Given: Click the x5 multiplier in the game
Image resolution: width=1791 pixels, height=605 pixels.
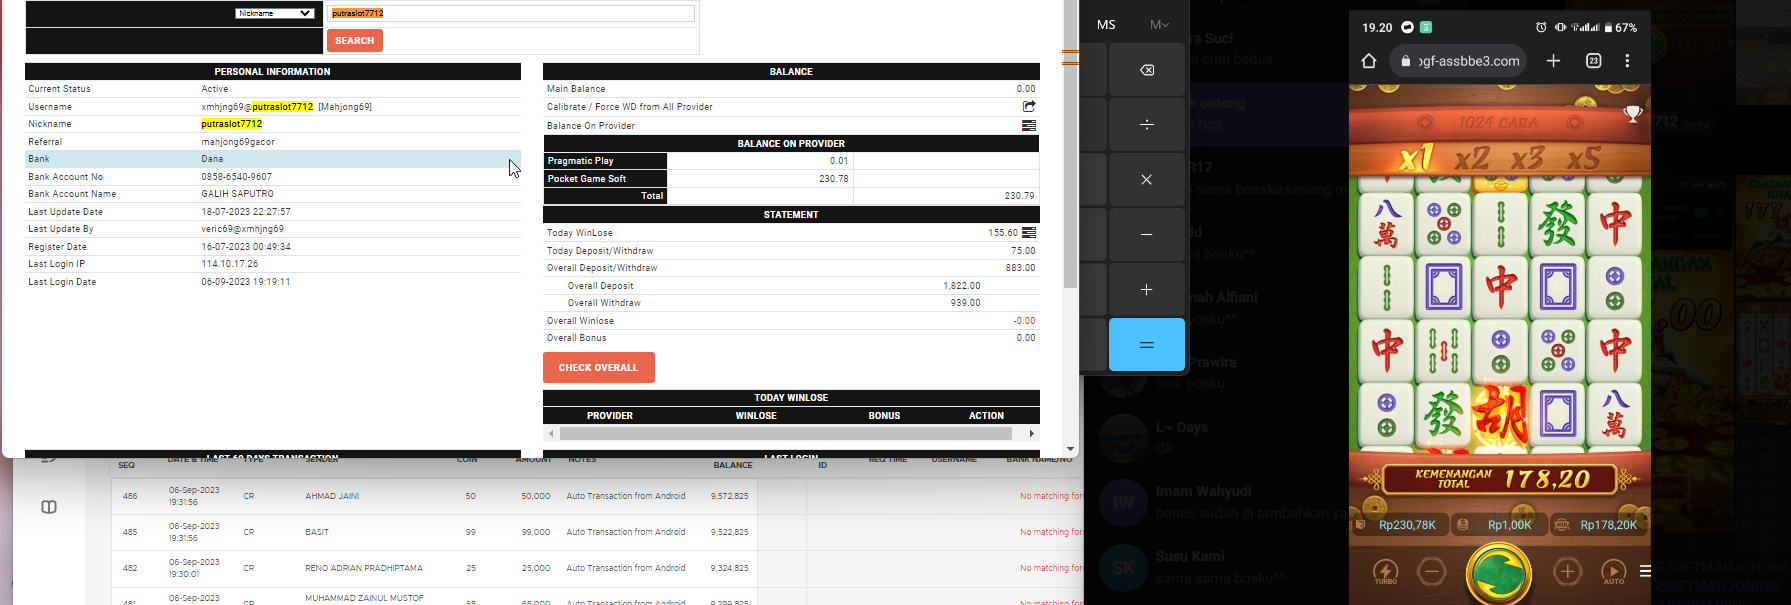Looking at the screenshot, I should point(1583,158).
